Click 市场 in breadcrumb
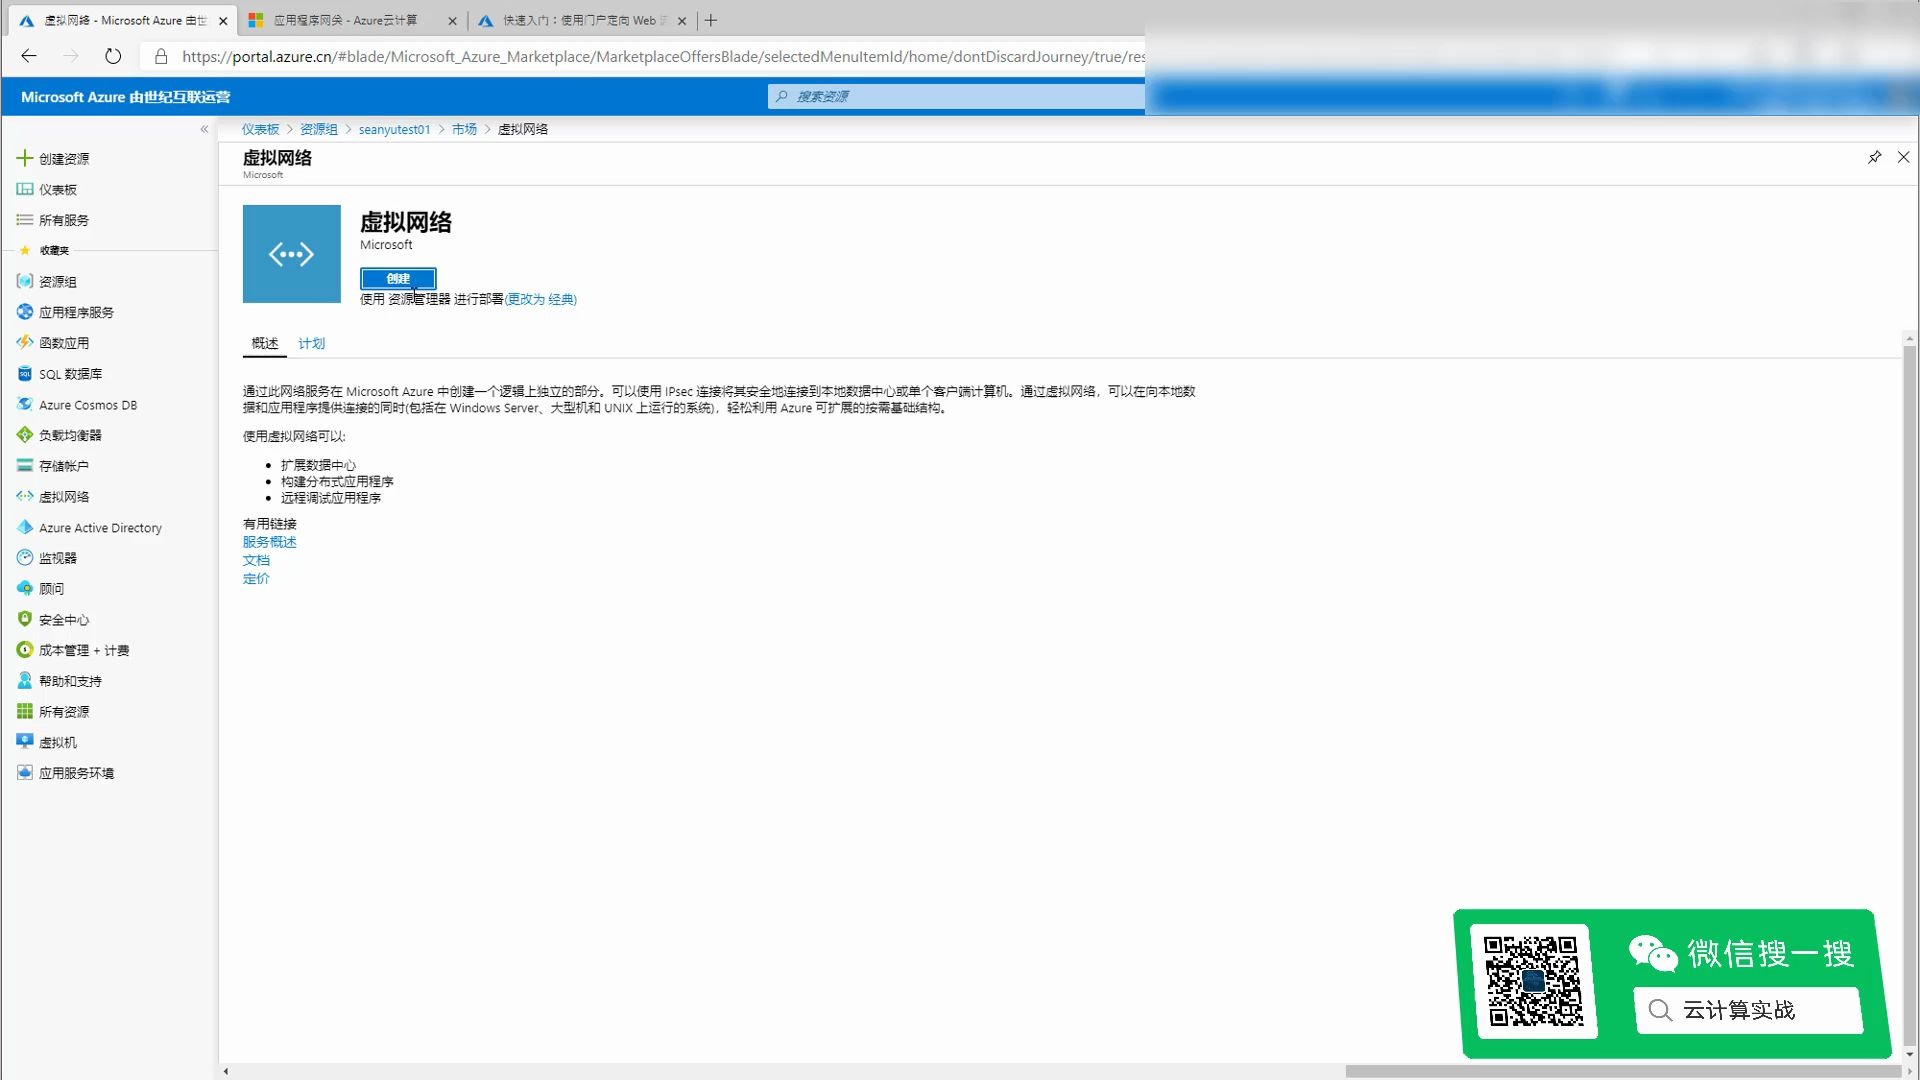 pyautogui.click(x=464, y=129)
